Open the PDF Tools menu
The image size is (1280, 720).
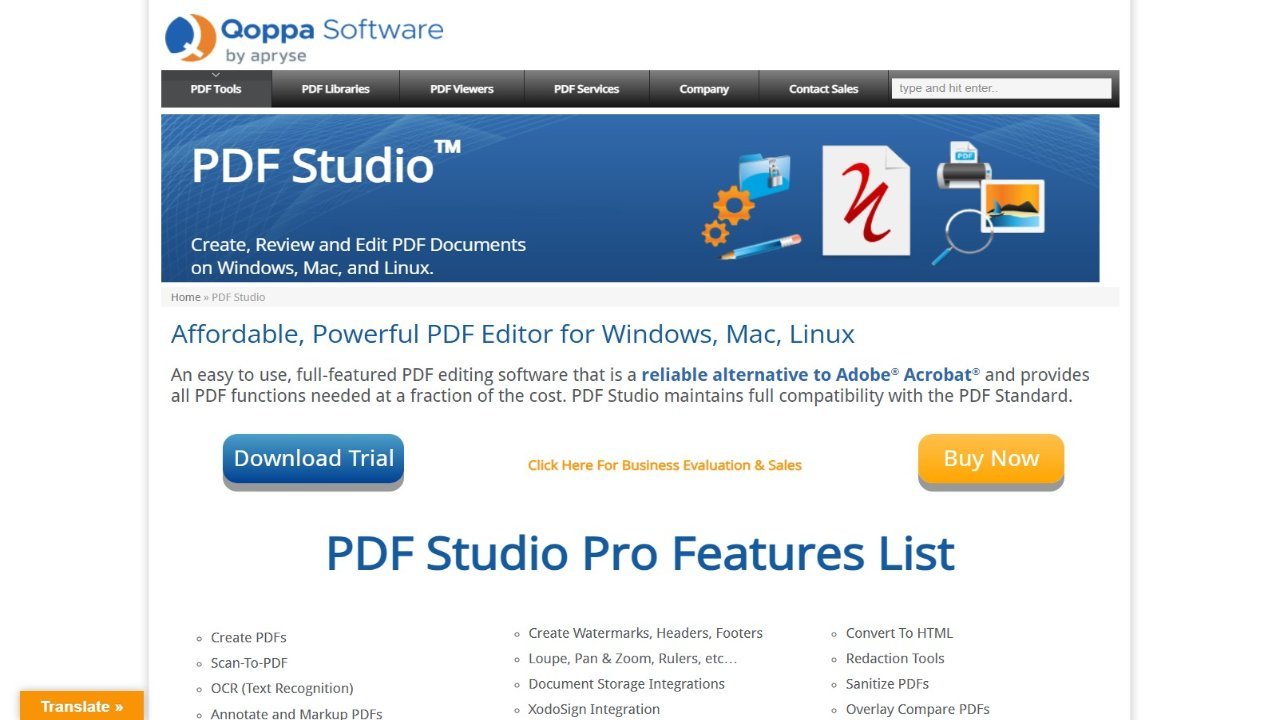coord(216,89)
